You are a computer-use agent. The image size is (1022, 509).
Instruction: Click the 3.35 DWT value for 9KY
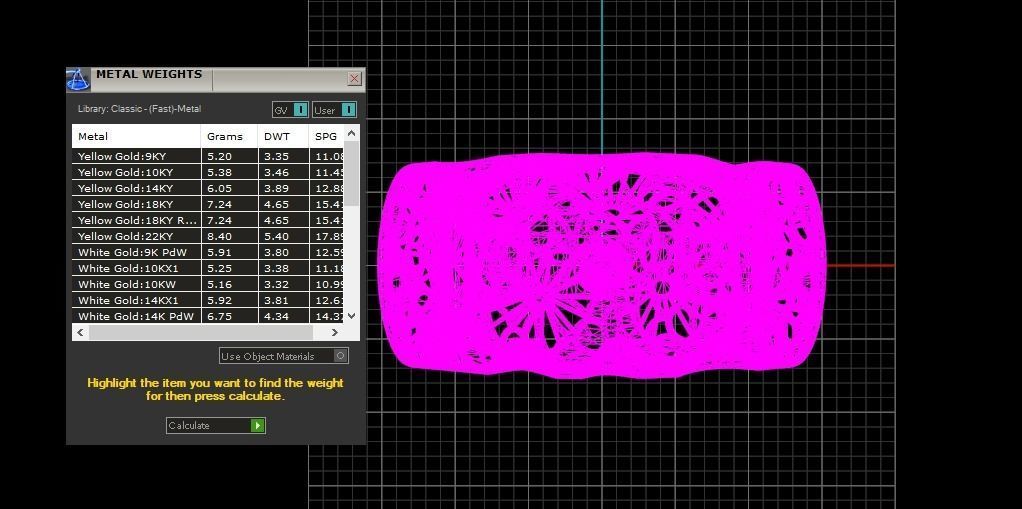pos(276,156)
